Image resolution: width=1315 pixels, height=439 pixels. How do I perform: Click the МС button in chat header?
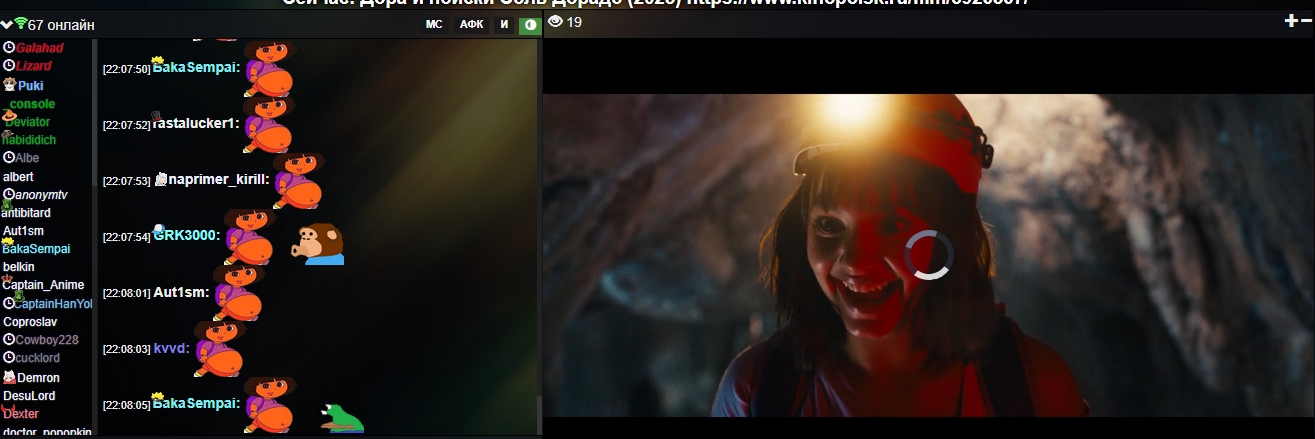pos(434,25)
